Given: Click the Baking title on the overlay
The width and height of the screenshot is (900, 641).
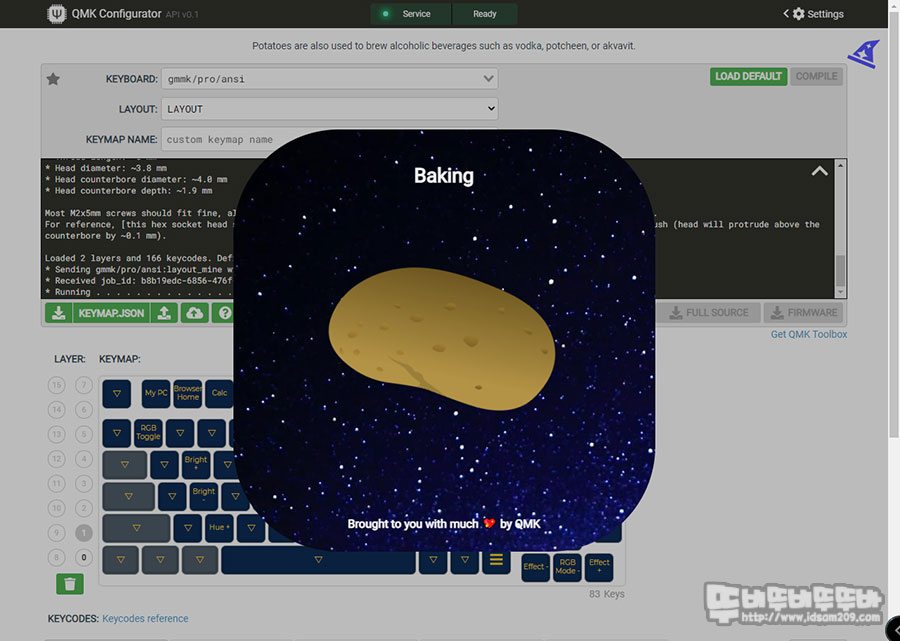Looking at the screenshot, I should point(444,176).
